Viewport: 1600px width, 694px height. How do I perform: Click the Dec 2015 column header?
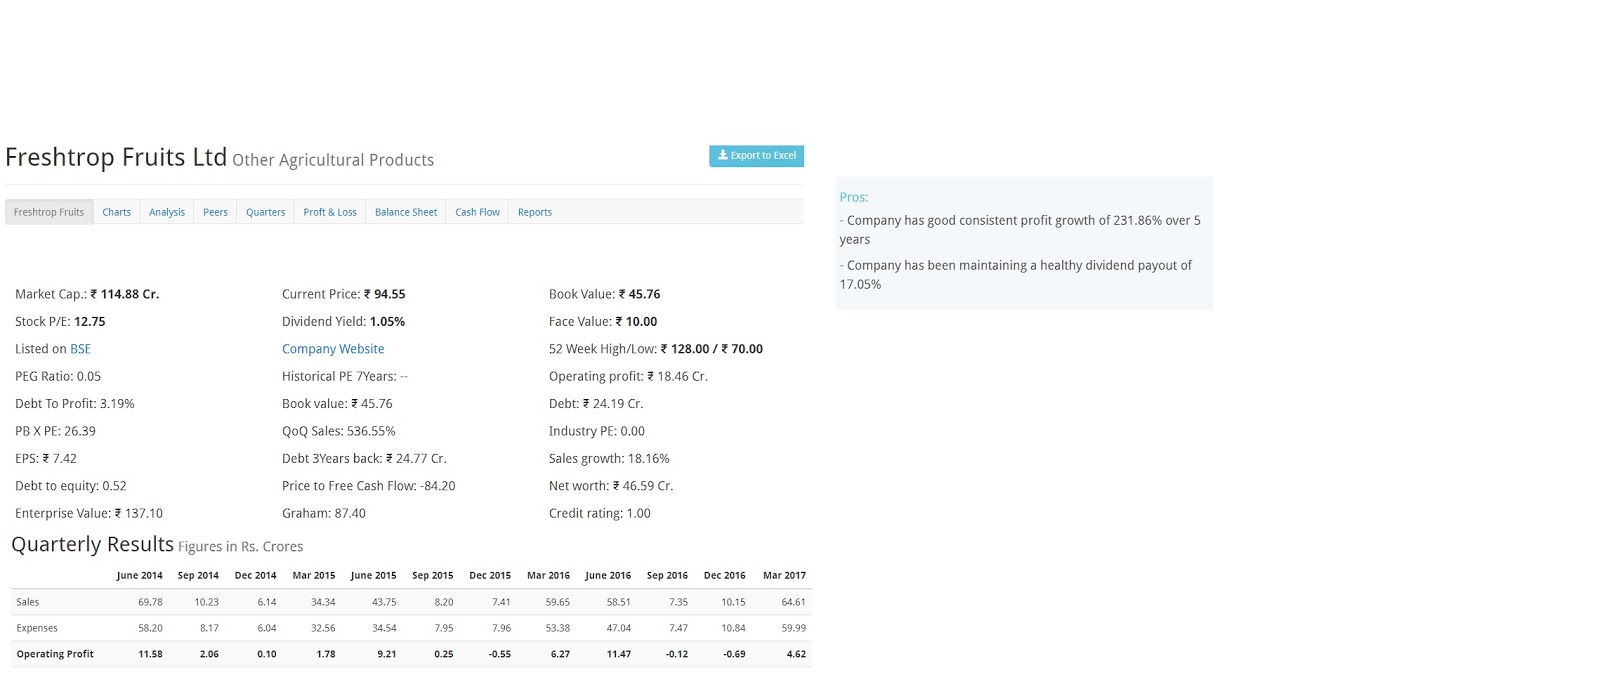pos(490,576)
